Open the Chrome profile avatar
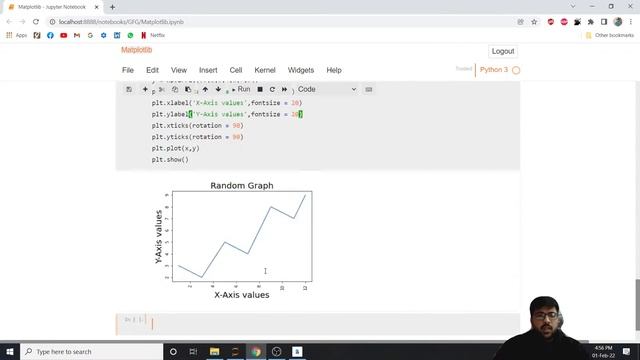The height and width of the screenshot is (360, 640). [x=618, y=22]
